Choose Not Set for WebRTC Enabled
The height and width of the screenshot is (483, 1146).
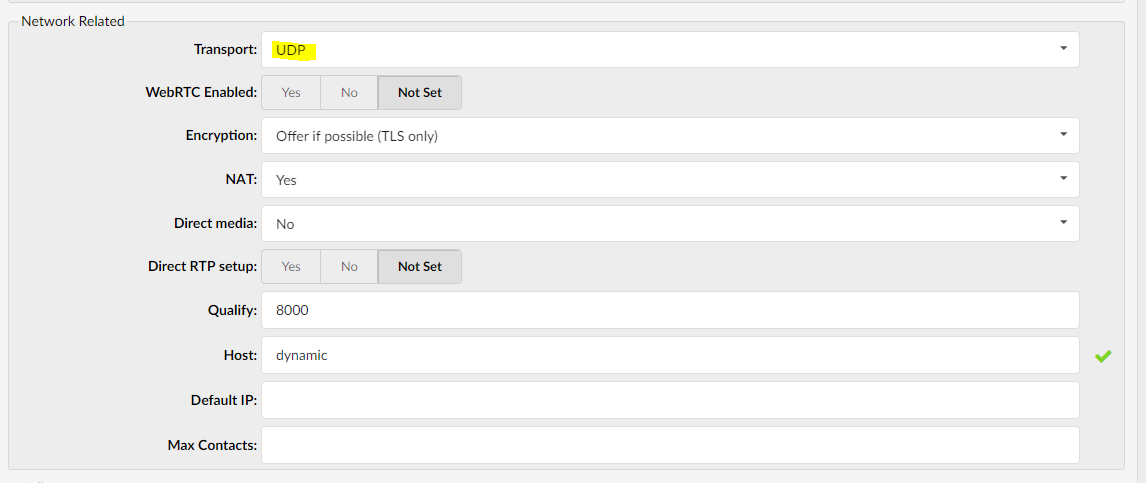(419, 93)
